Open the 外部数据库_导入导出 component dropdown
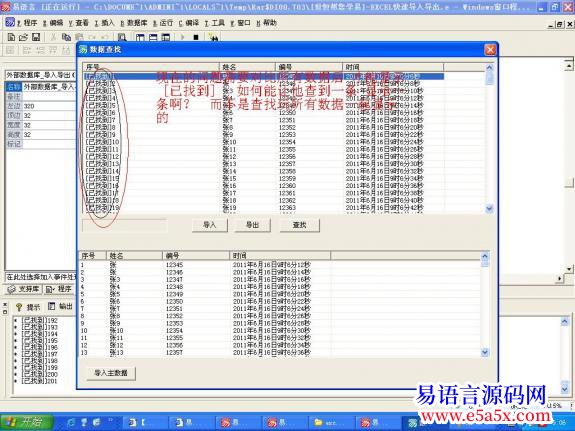This screenshot has width=575, height=431. (x=41, y=75)
